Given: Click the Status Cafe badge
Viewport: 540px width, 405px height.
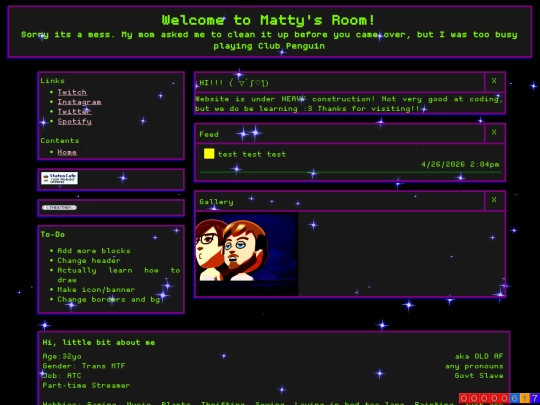Looking at the screenshot, I should pyautogui.click(x=59, y=178).
